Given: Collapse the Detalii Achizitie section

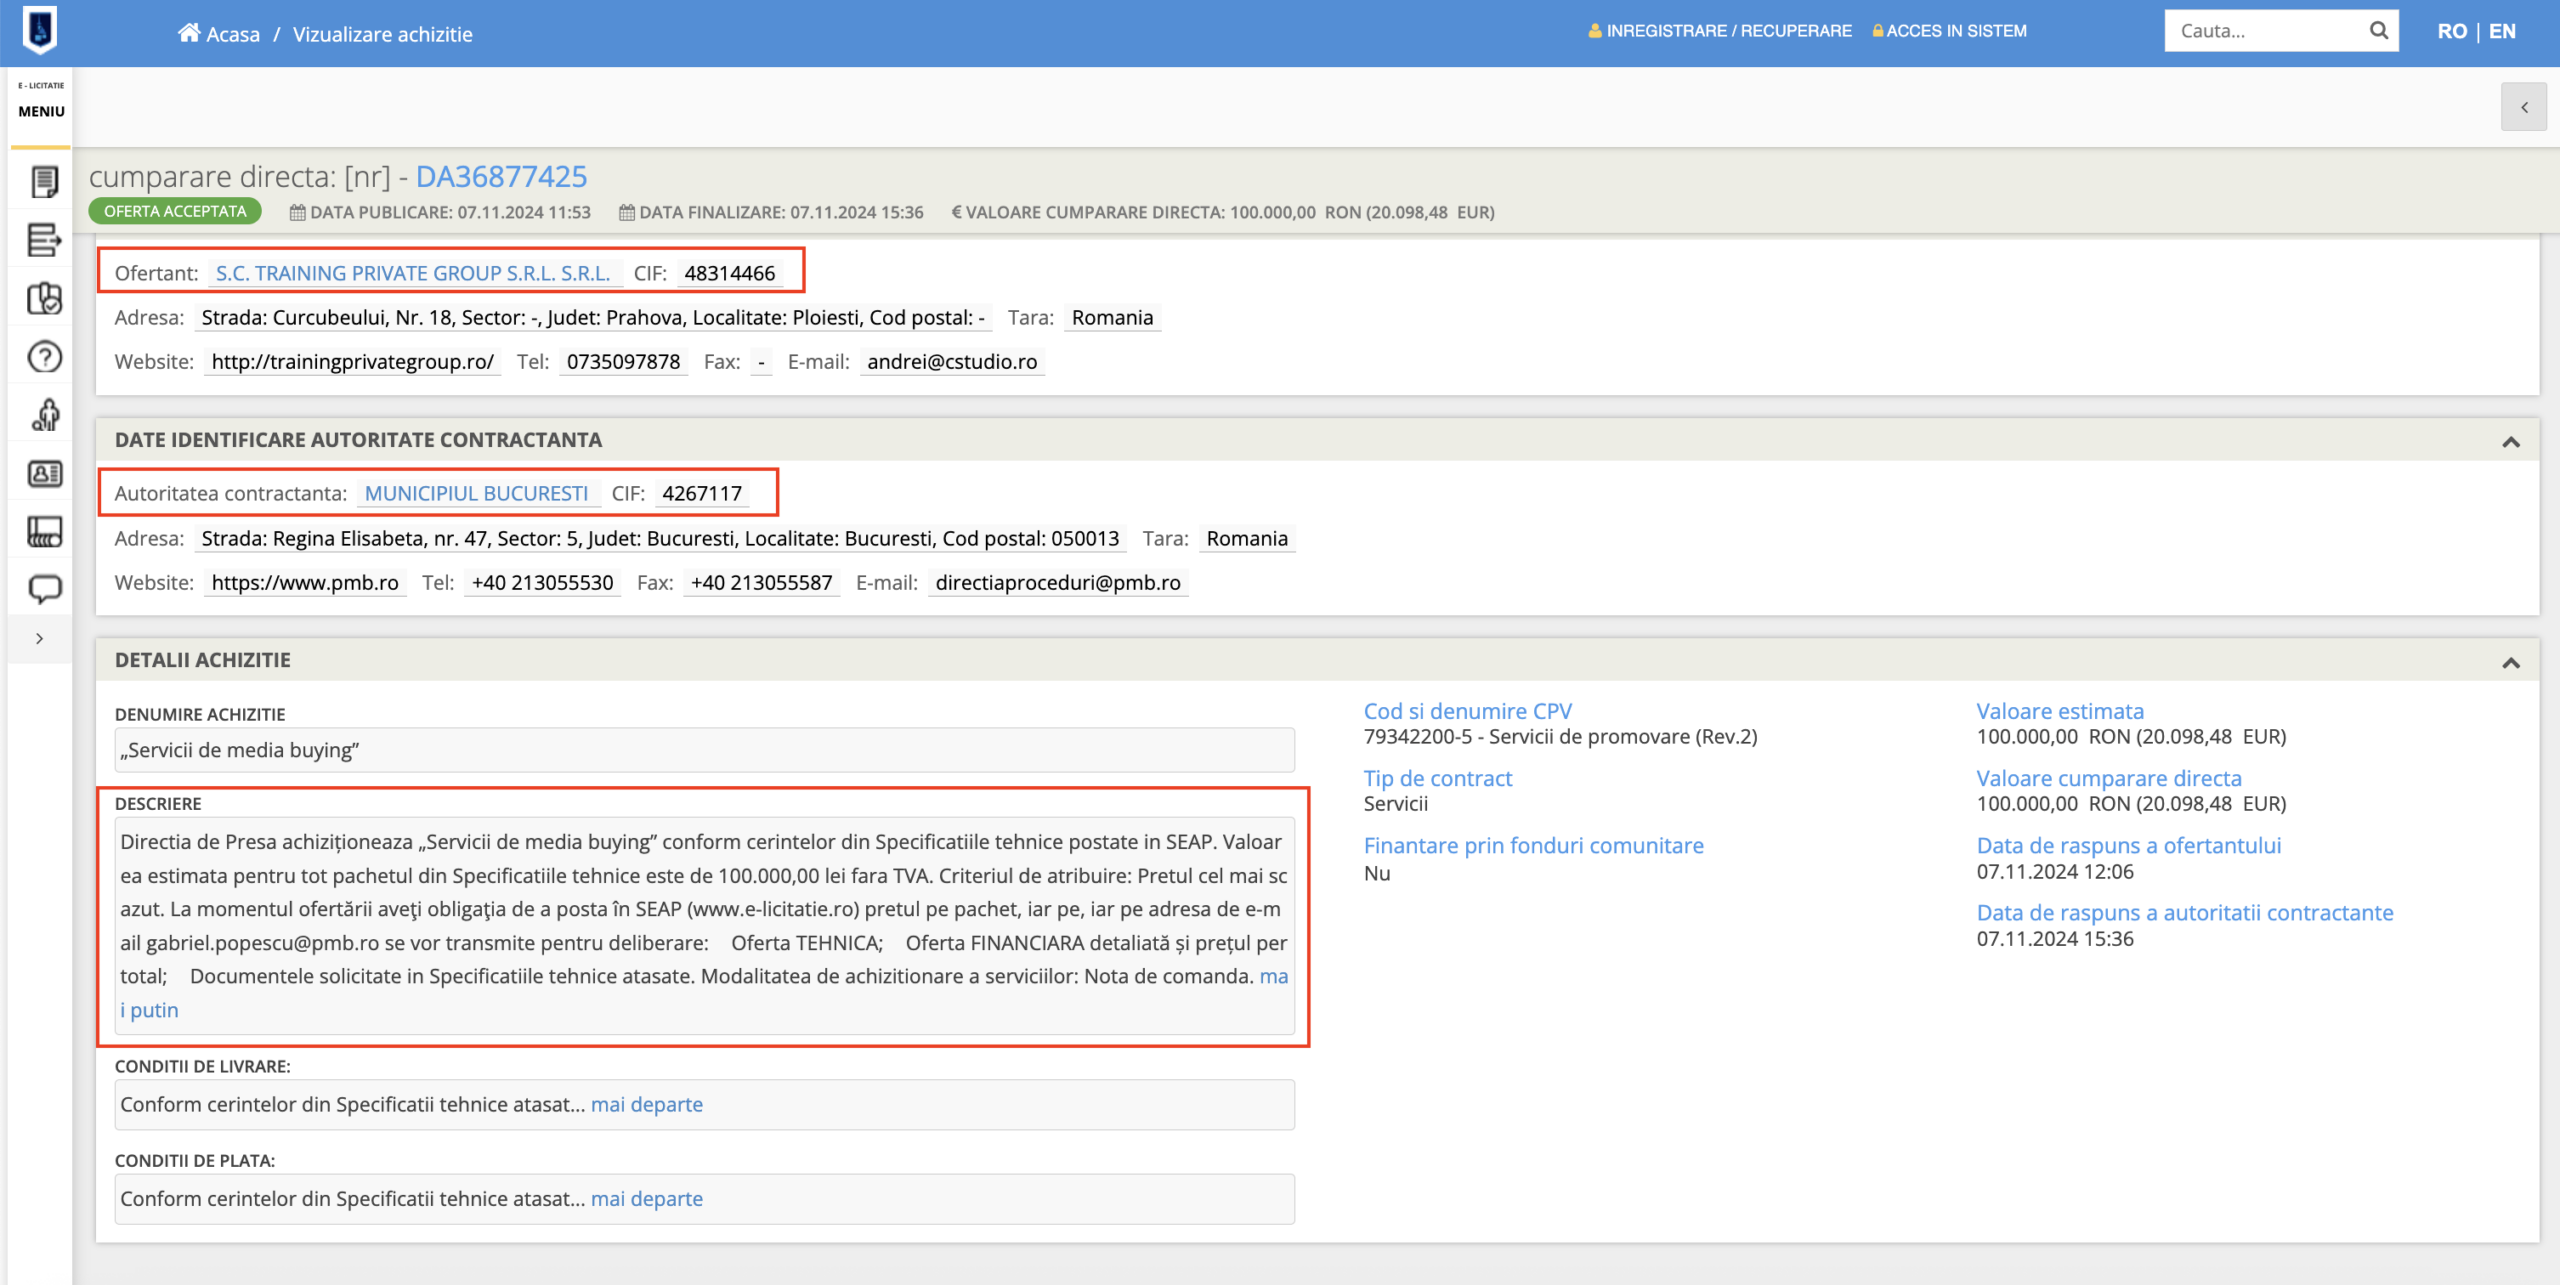Looking at the screenshot, I should (x=2510, y=662).
